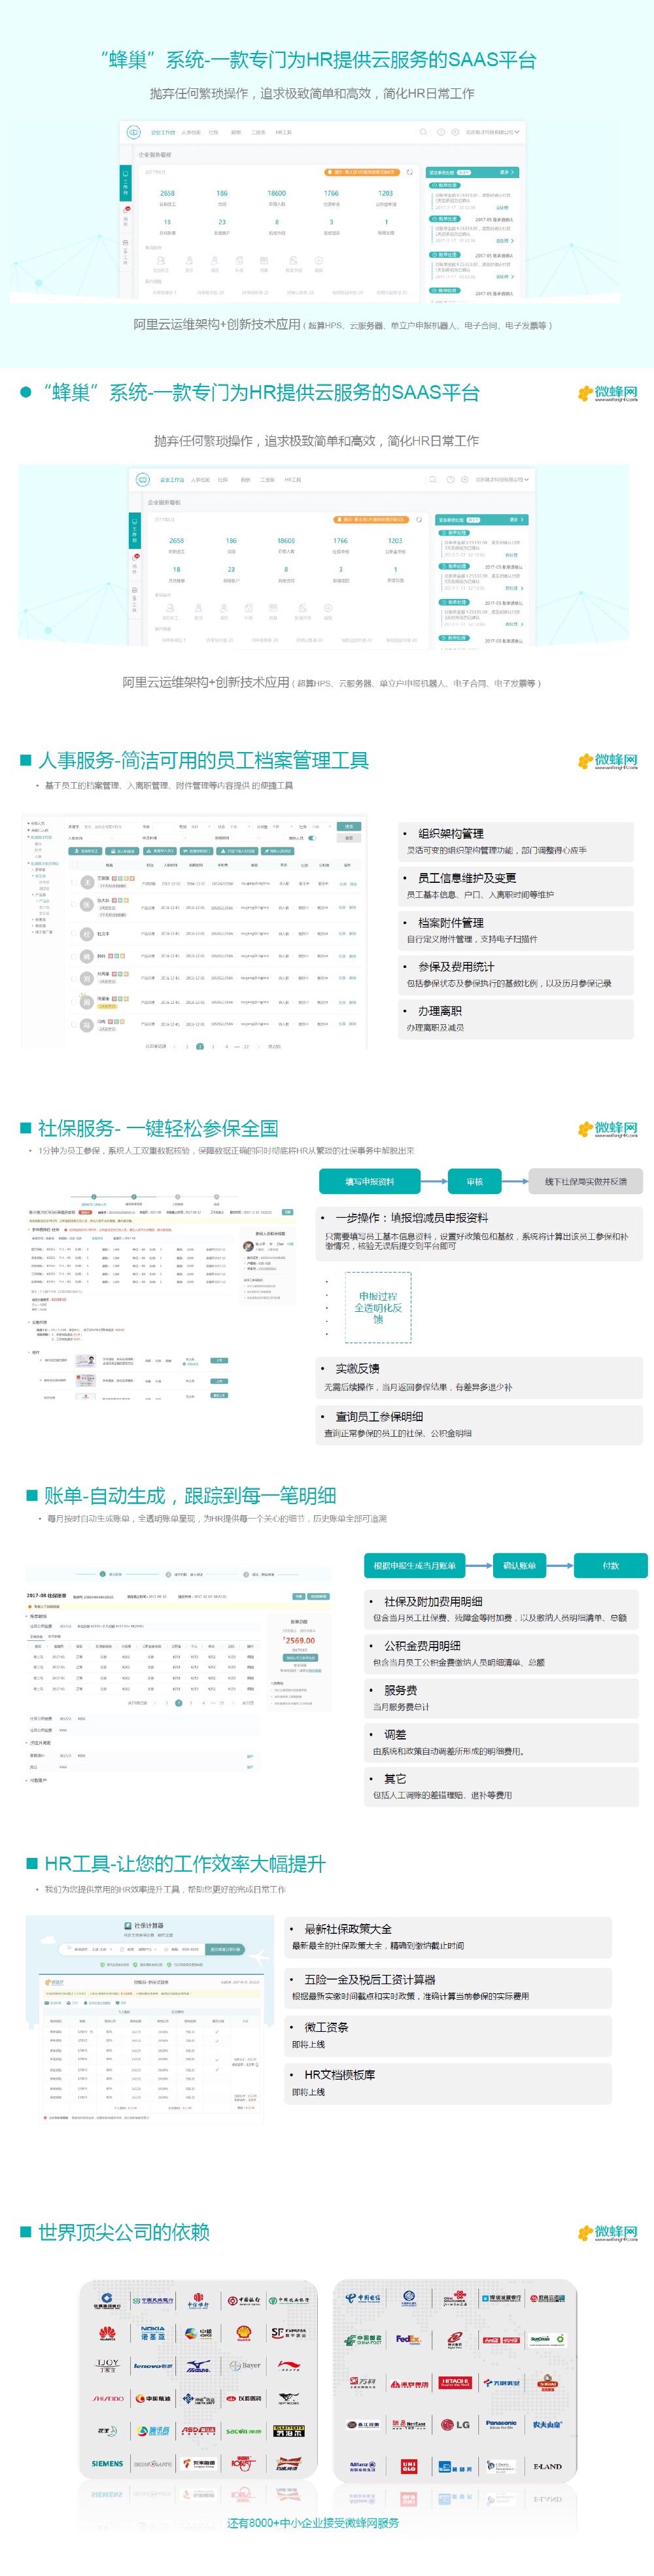This screenshot has height=2576, width=654.
Task: Click the 查询员工参保明细 feature card
Action: click(x=478, y=1424)
